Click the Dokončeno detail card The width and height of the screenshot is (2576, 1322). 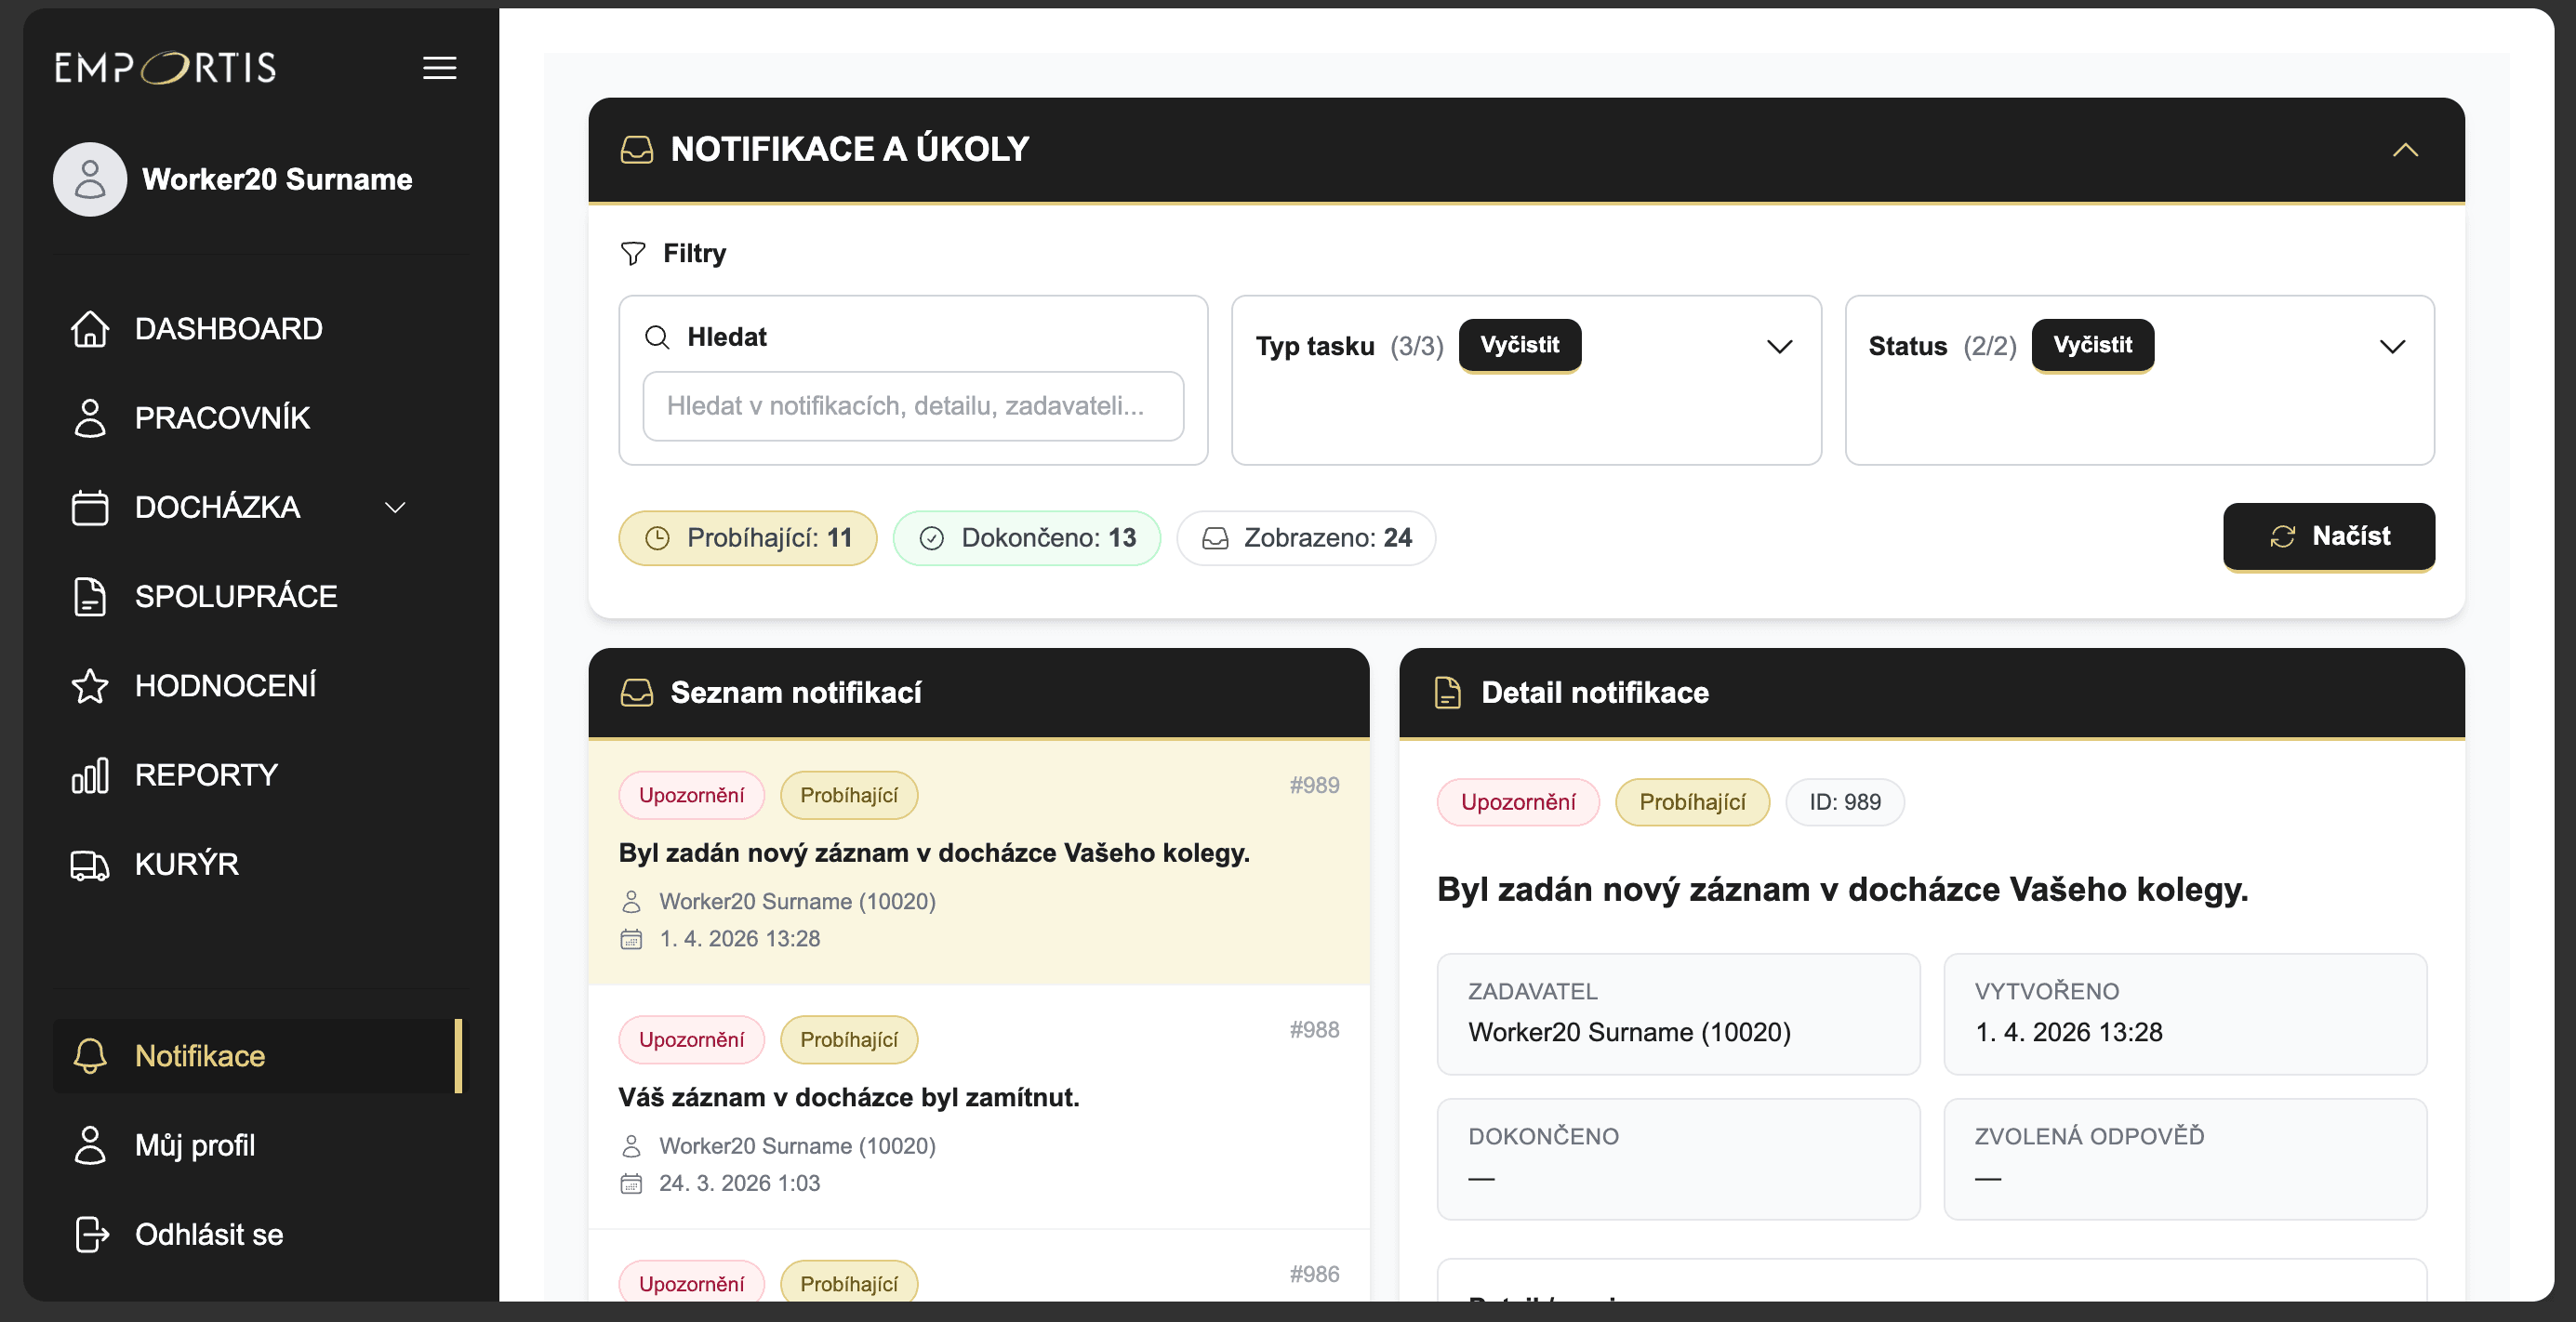(1678, 1159)
